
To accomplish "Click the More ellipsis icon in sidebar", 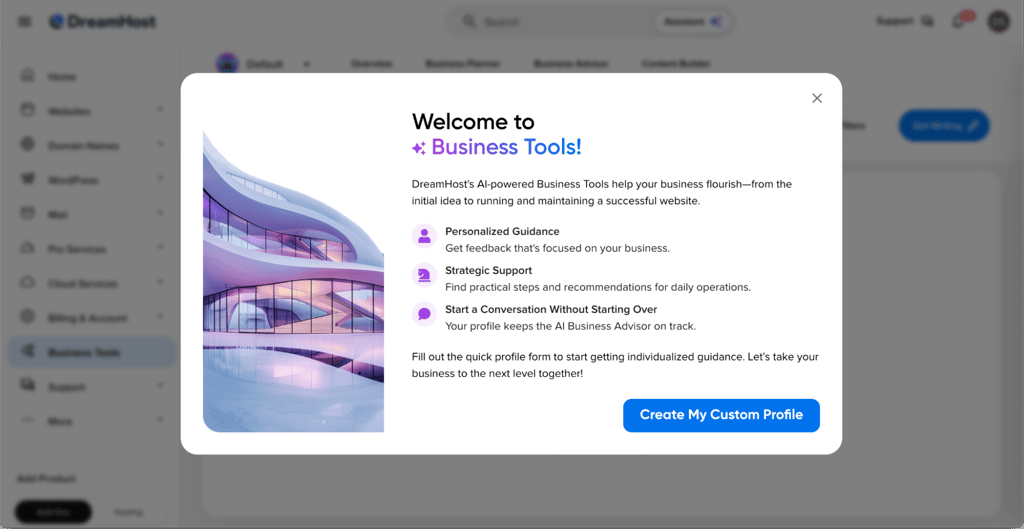I will coord(27,421).
